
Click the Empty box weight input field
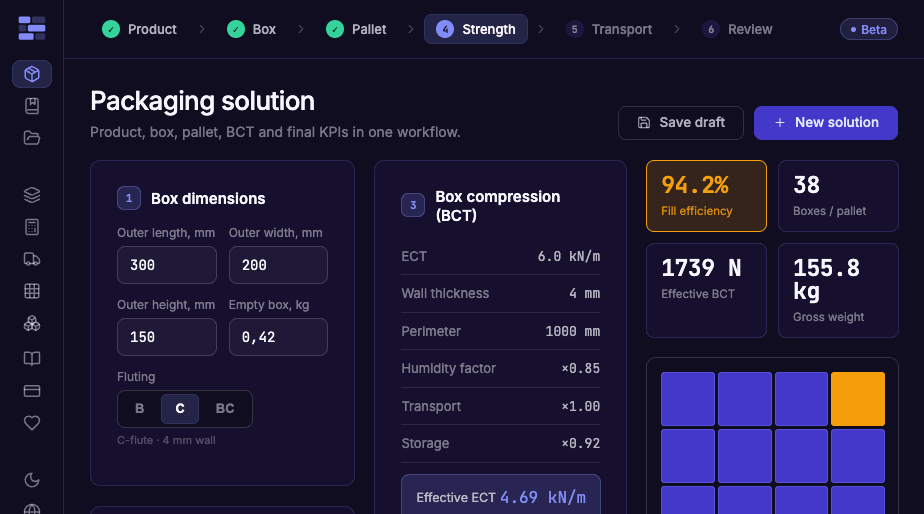point(278,337)
